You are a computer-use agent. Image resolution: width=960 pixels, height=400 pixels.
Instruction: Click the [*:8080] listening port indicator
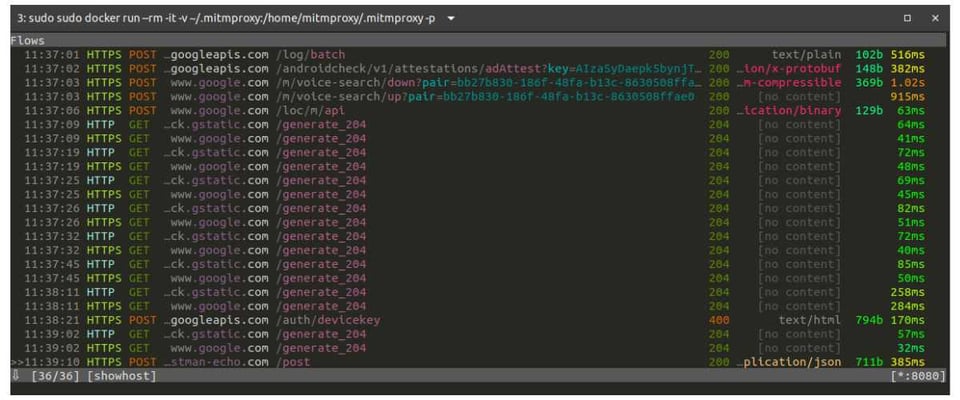918,376
